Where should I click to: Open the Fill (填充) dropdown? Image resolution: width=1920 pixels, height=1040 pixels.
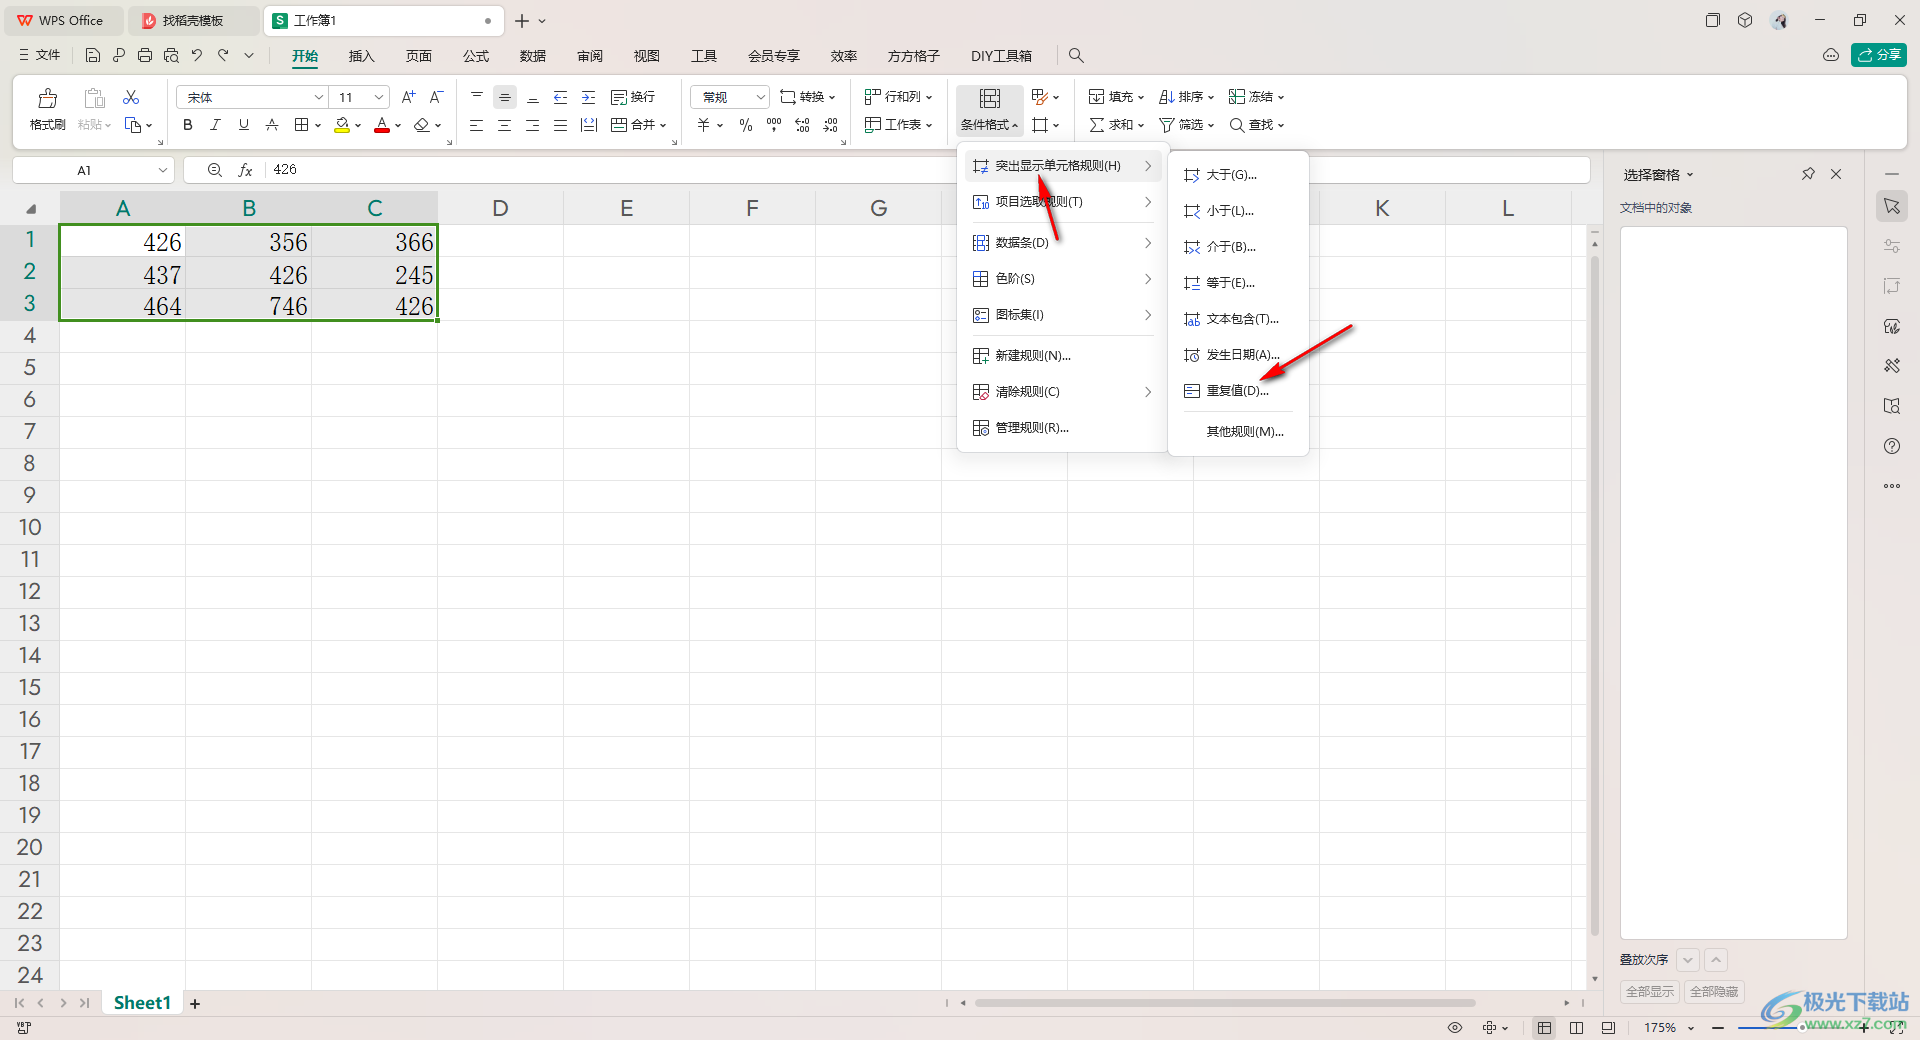[1116, 97]
